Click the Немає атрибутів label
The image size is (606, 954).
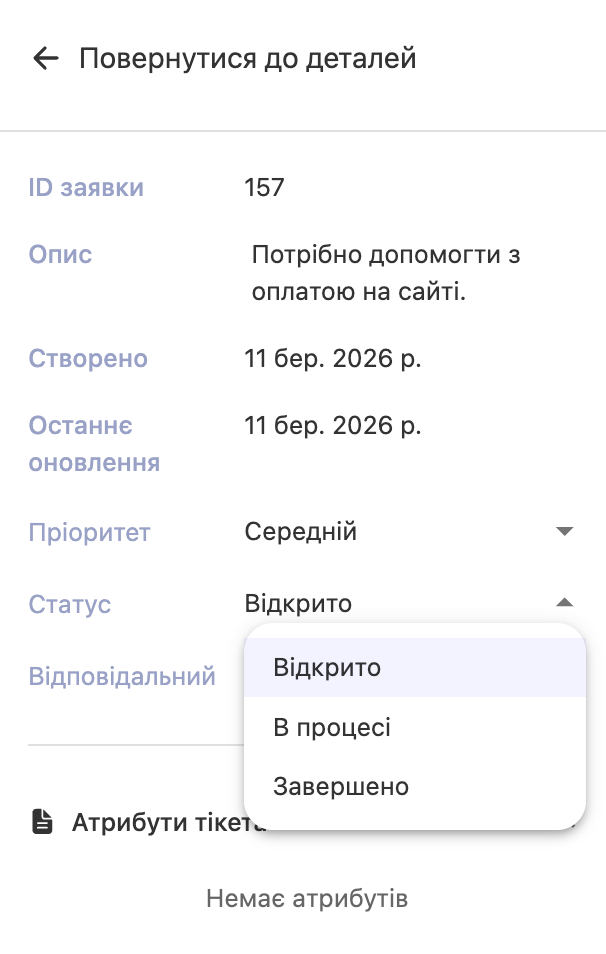(x=307, y=897)
